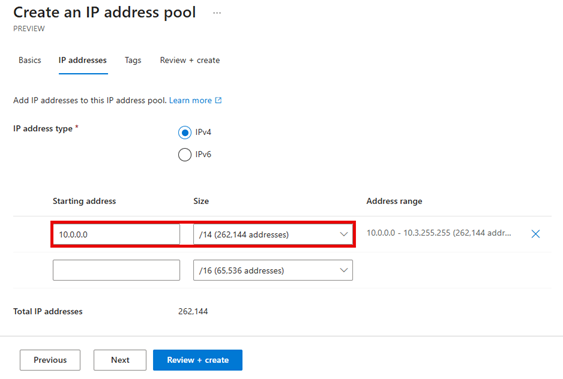Click the chevron arrow of the /16 dropdown

(344, 270)
